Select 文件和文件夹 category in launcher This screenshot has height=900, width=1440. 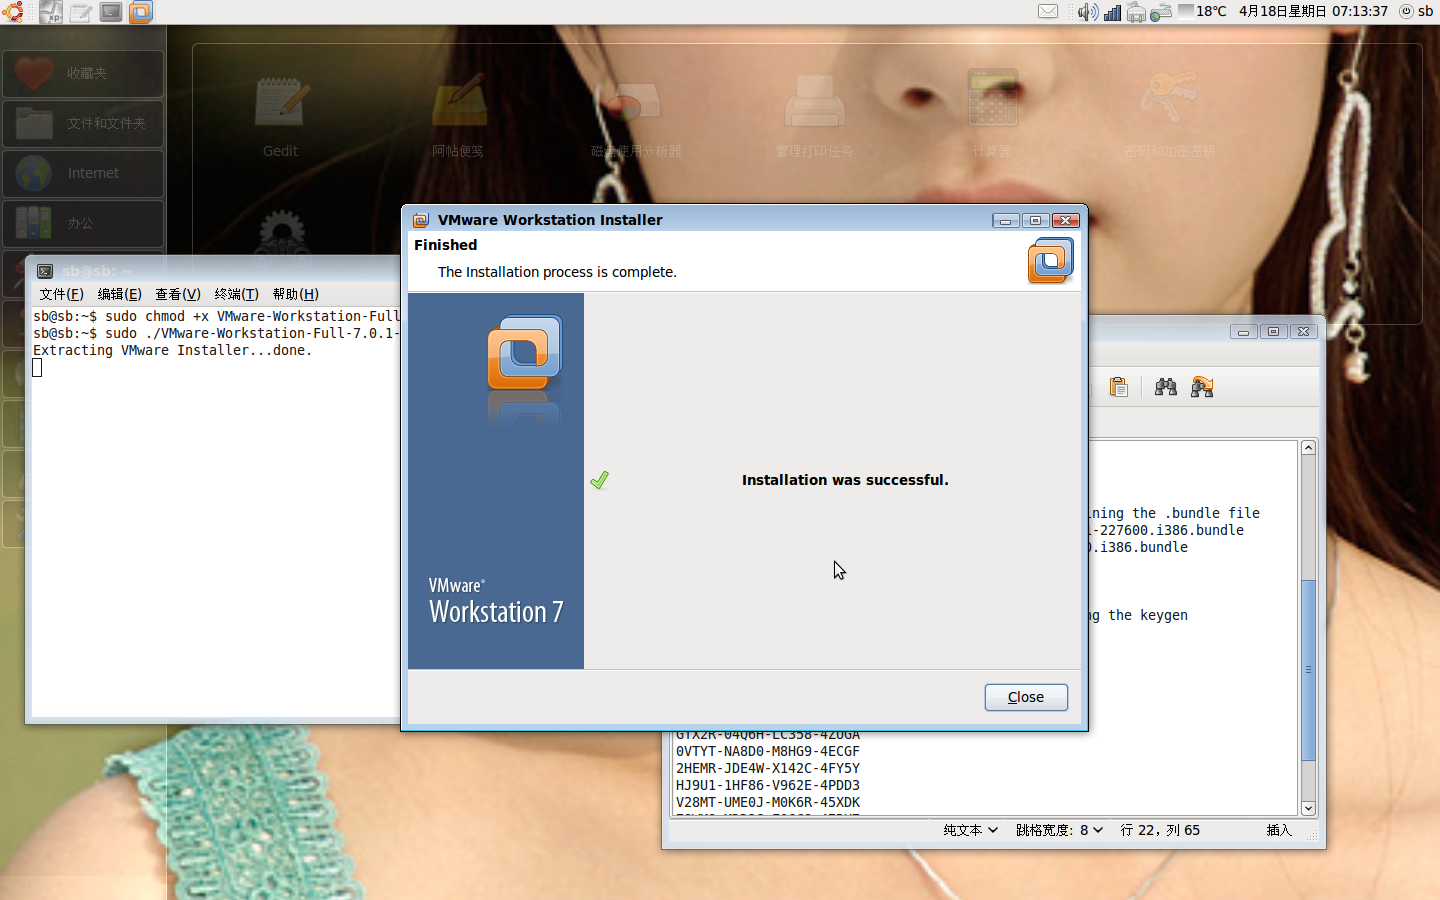[x=83, y=124]
